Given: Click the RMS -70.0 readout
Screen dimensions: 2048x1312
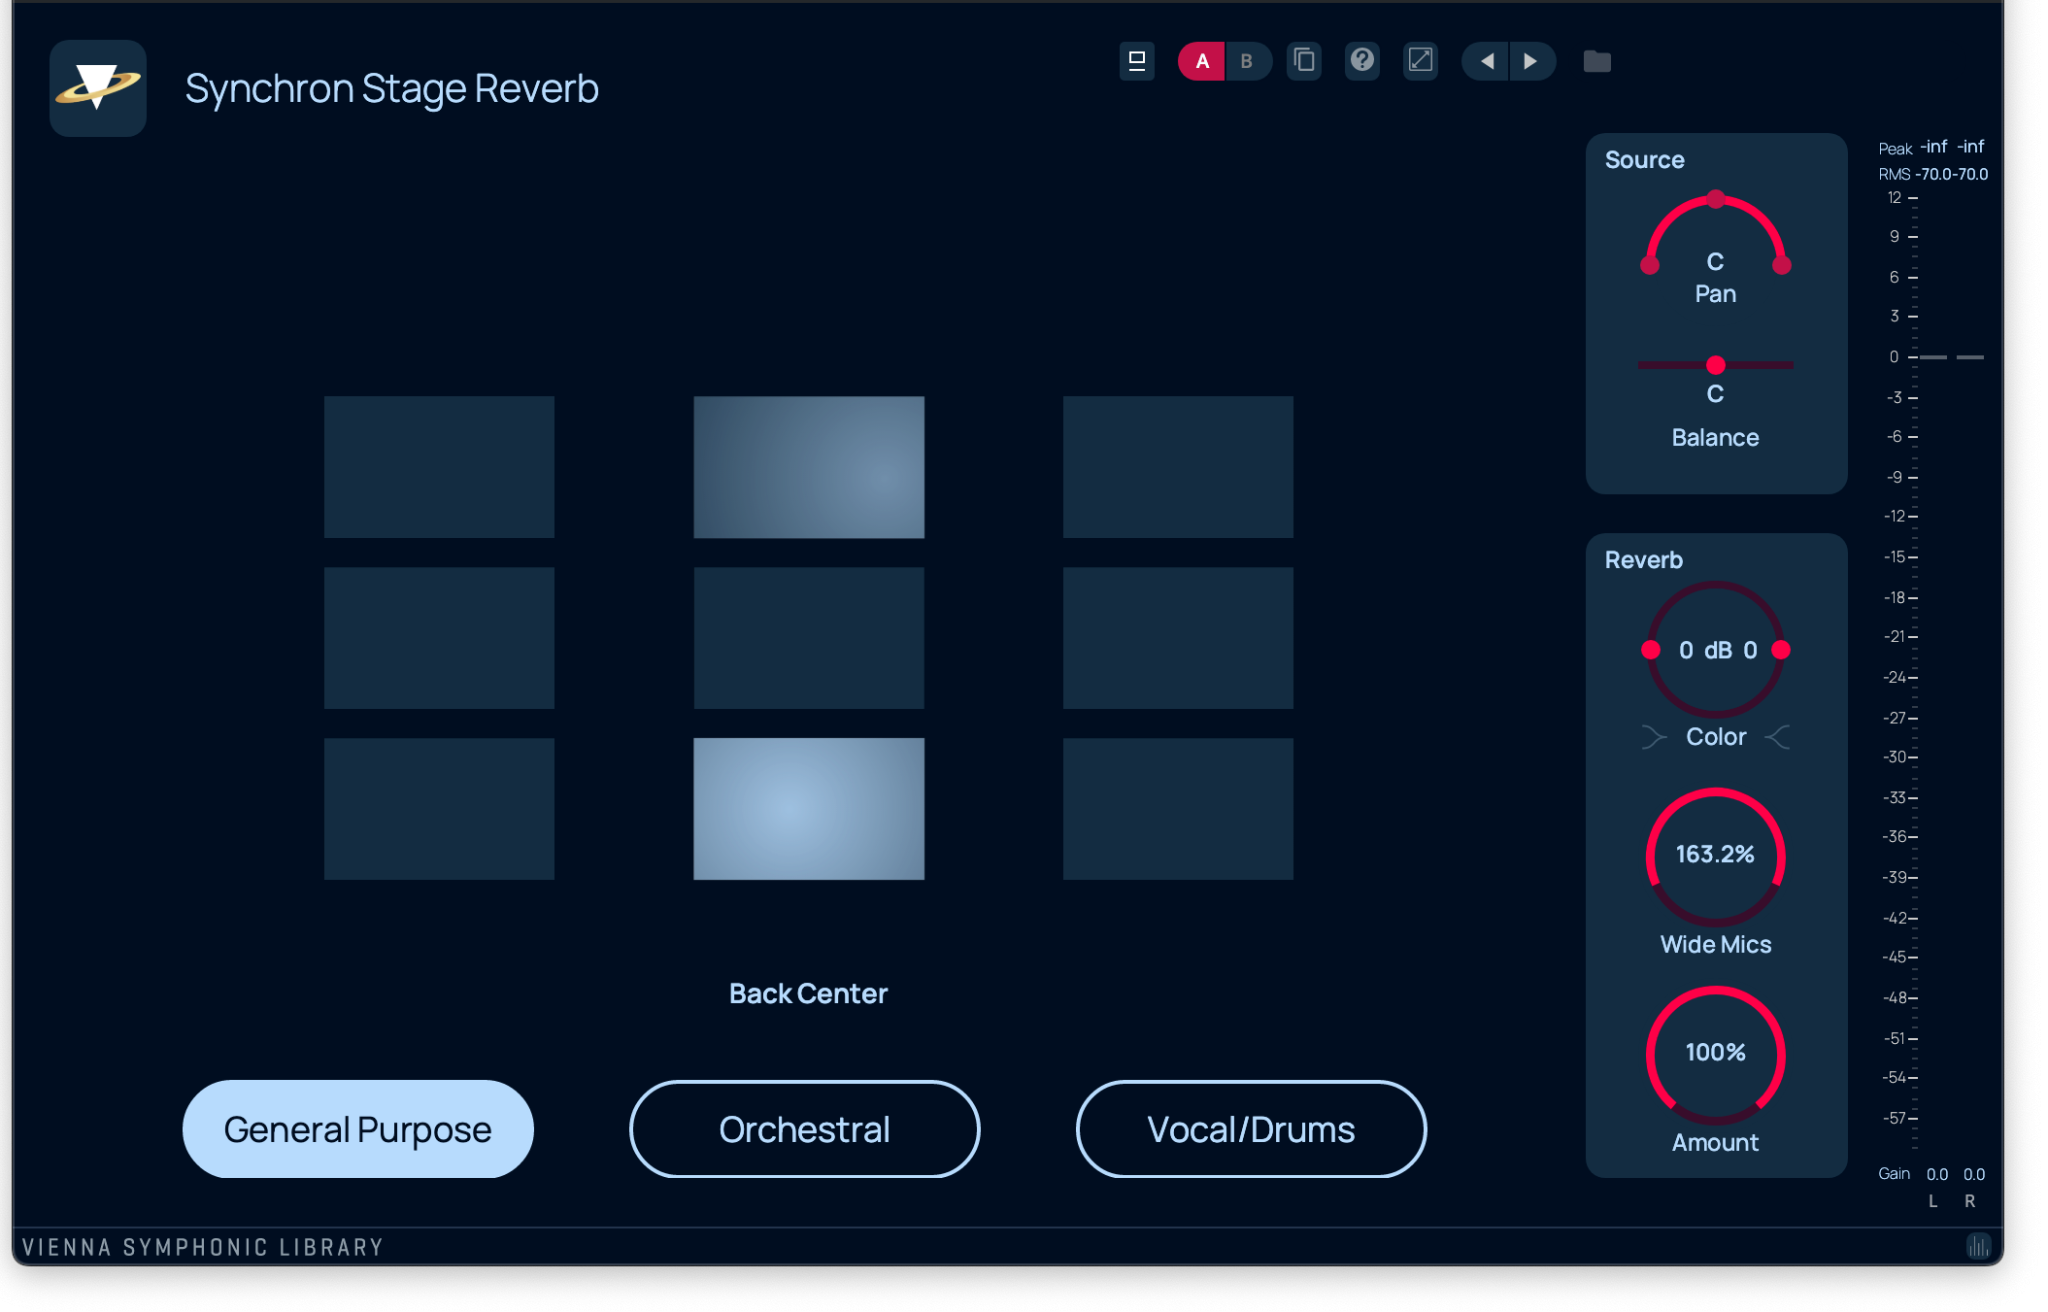Looking at the screenshot, I should pyautogui.click(x=1951, y=174).
